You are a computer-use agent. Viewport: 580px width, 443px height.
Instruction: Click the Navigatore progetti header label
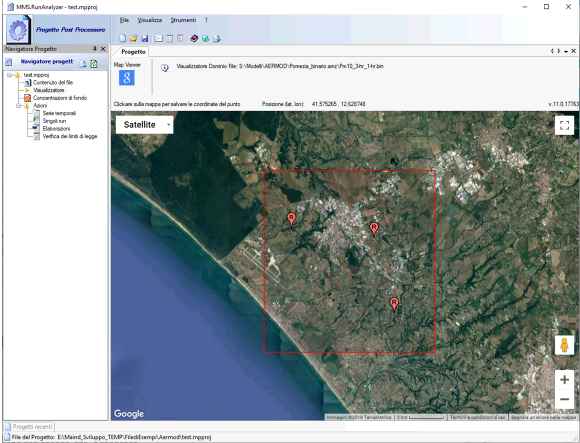coord(47,61)
